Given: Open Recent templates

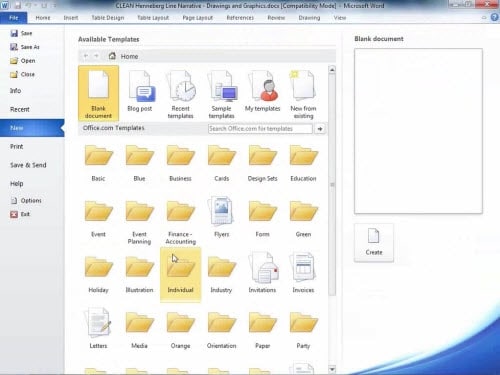Looking at the screenshot, I should click(180, 93).
